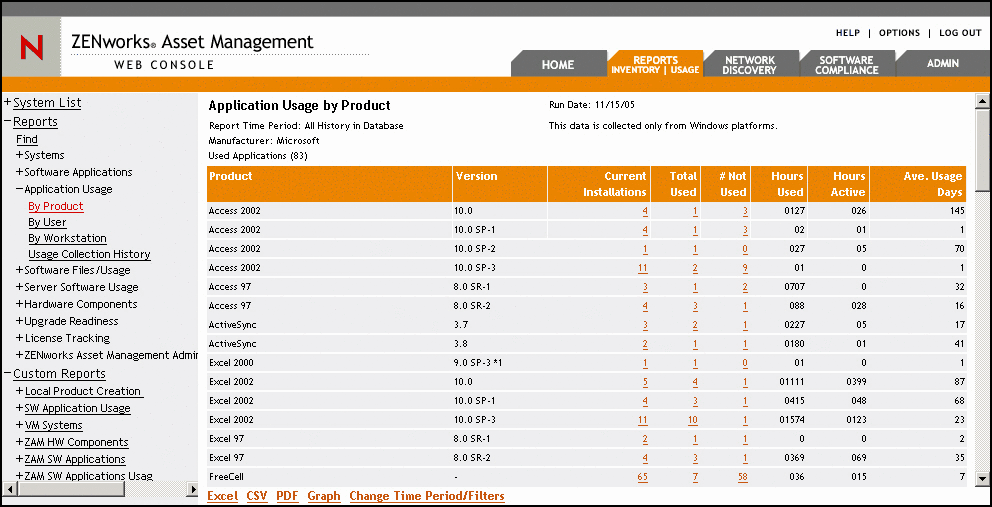Click the sidebar scroll right arrow

click(x=192, y=489)
